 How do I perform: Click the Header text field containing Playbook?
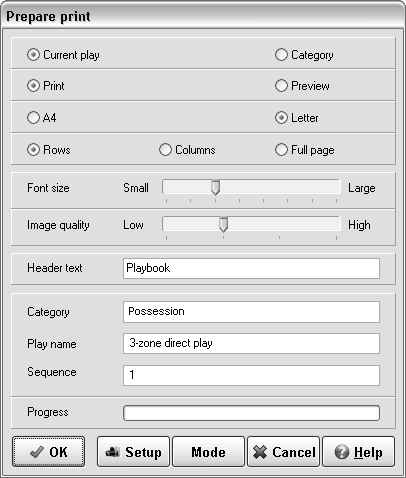pyautogui.click(x=251, y=268)
